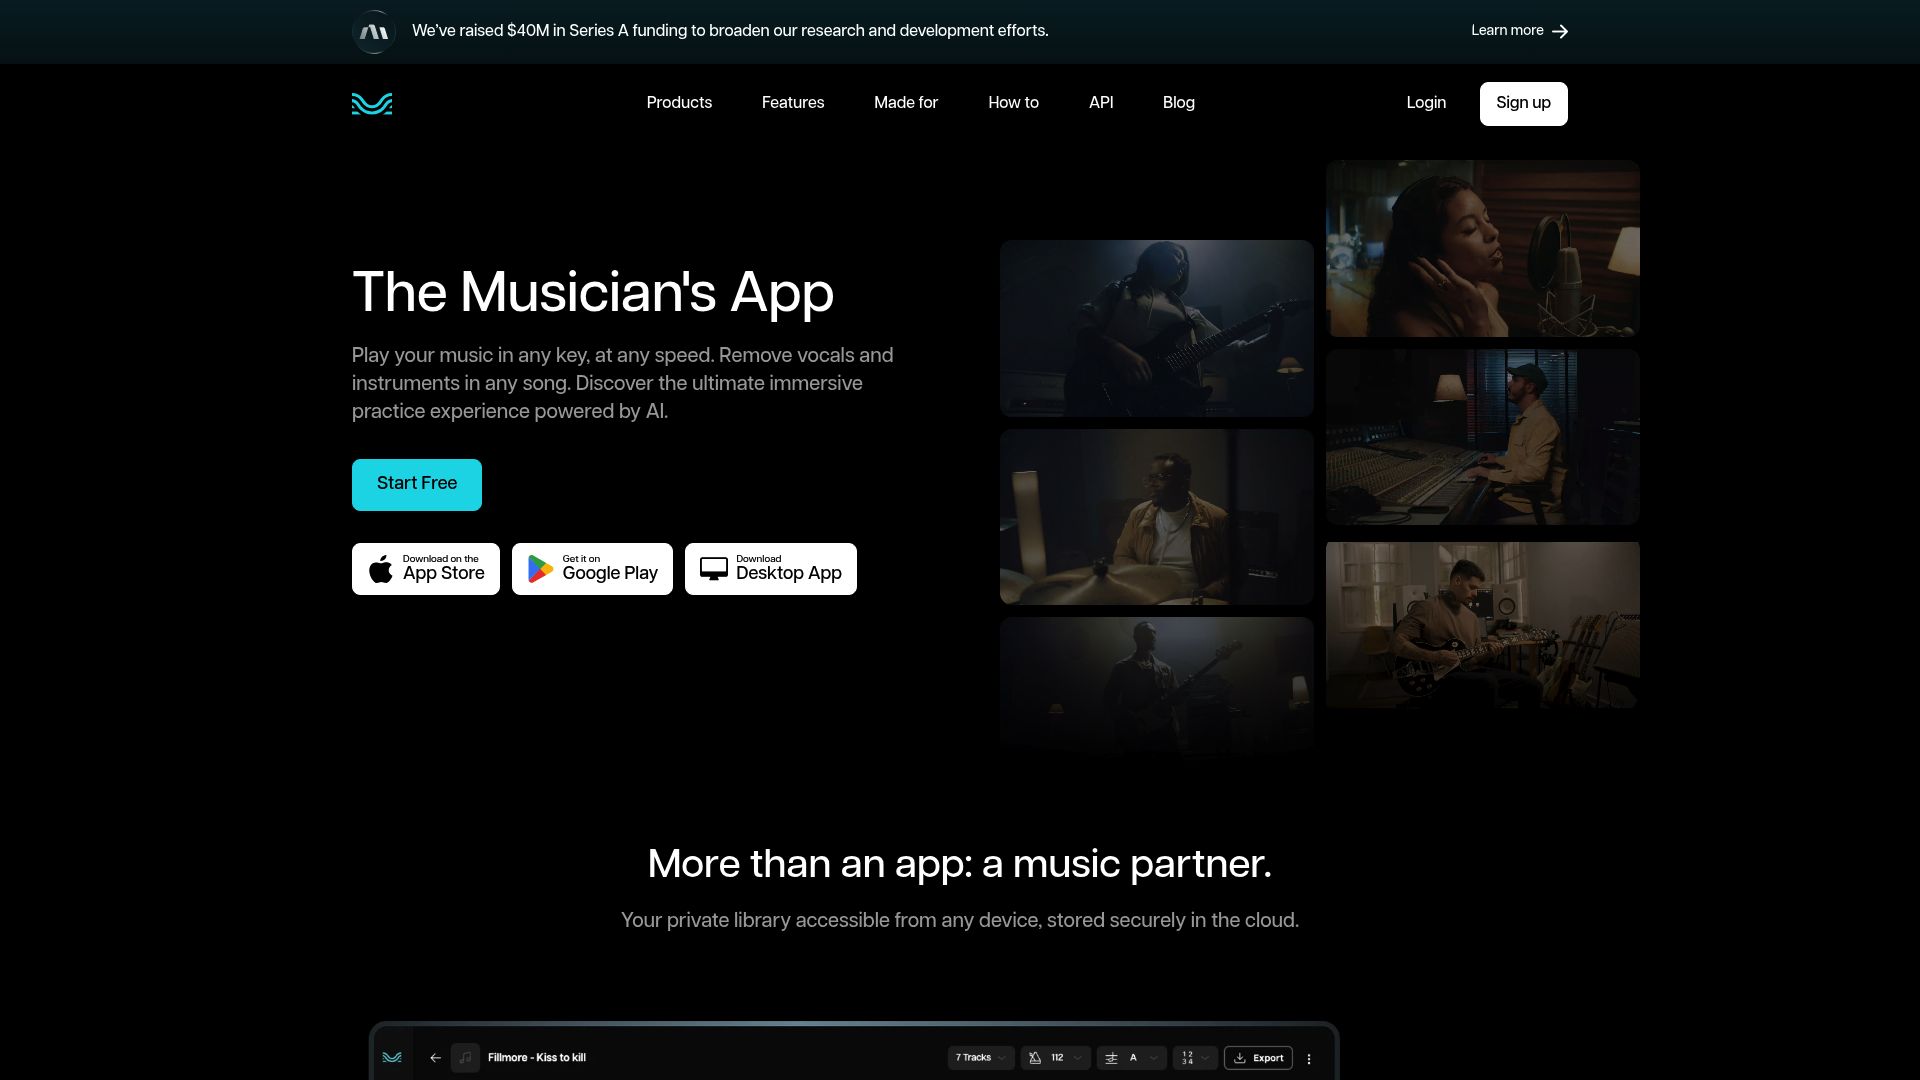Click the pitch adjustment icon next to key A
This screenshot has height=1080, width=1920.
[x=1110, y=1057]
